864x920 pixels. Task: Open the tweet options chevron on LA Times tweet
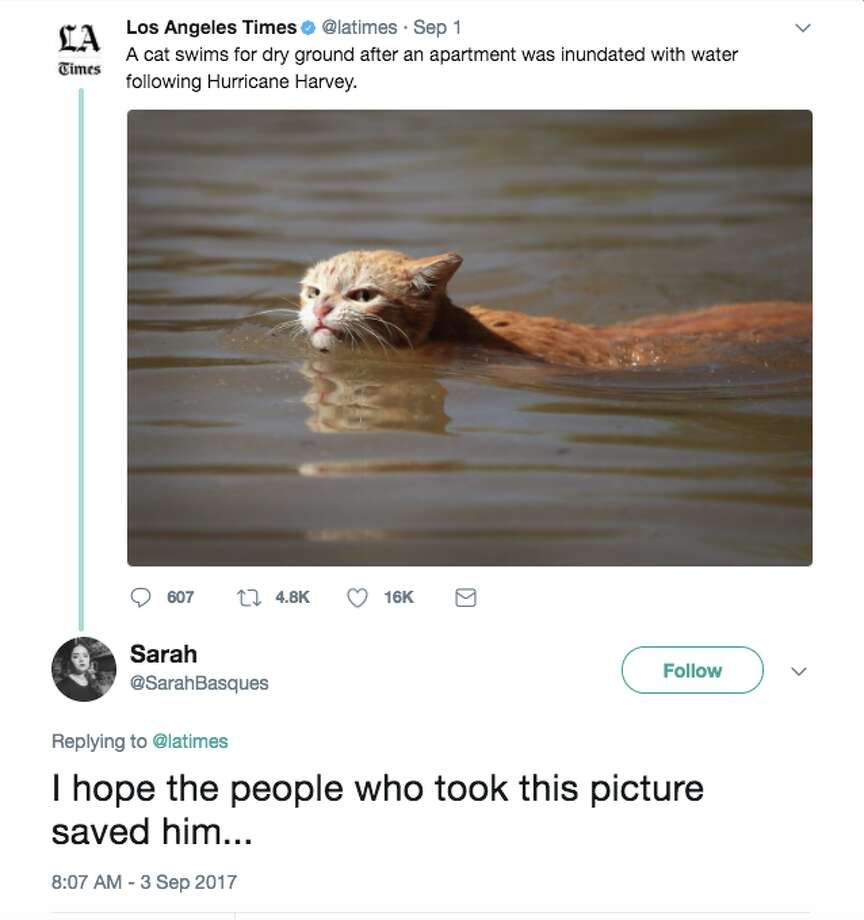(x=803, y=28)
